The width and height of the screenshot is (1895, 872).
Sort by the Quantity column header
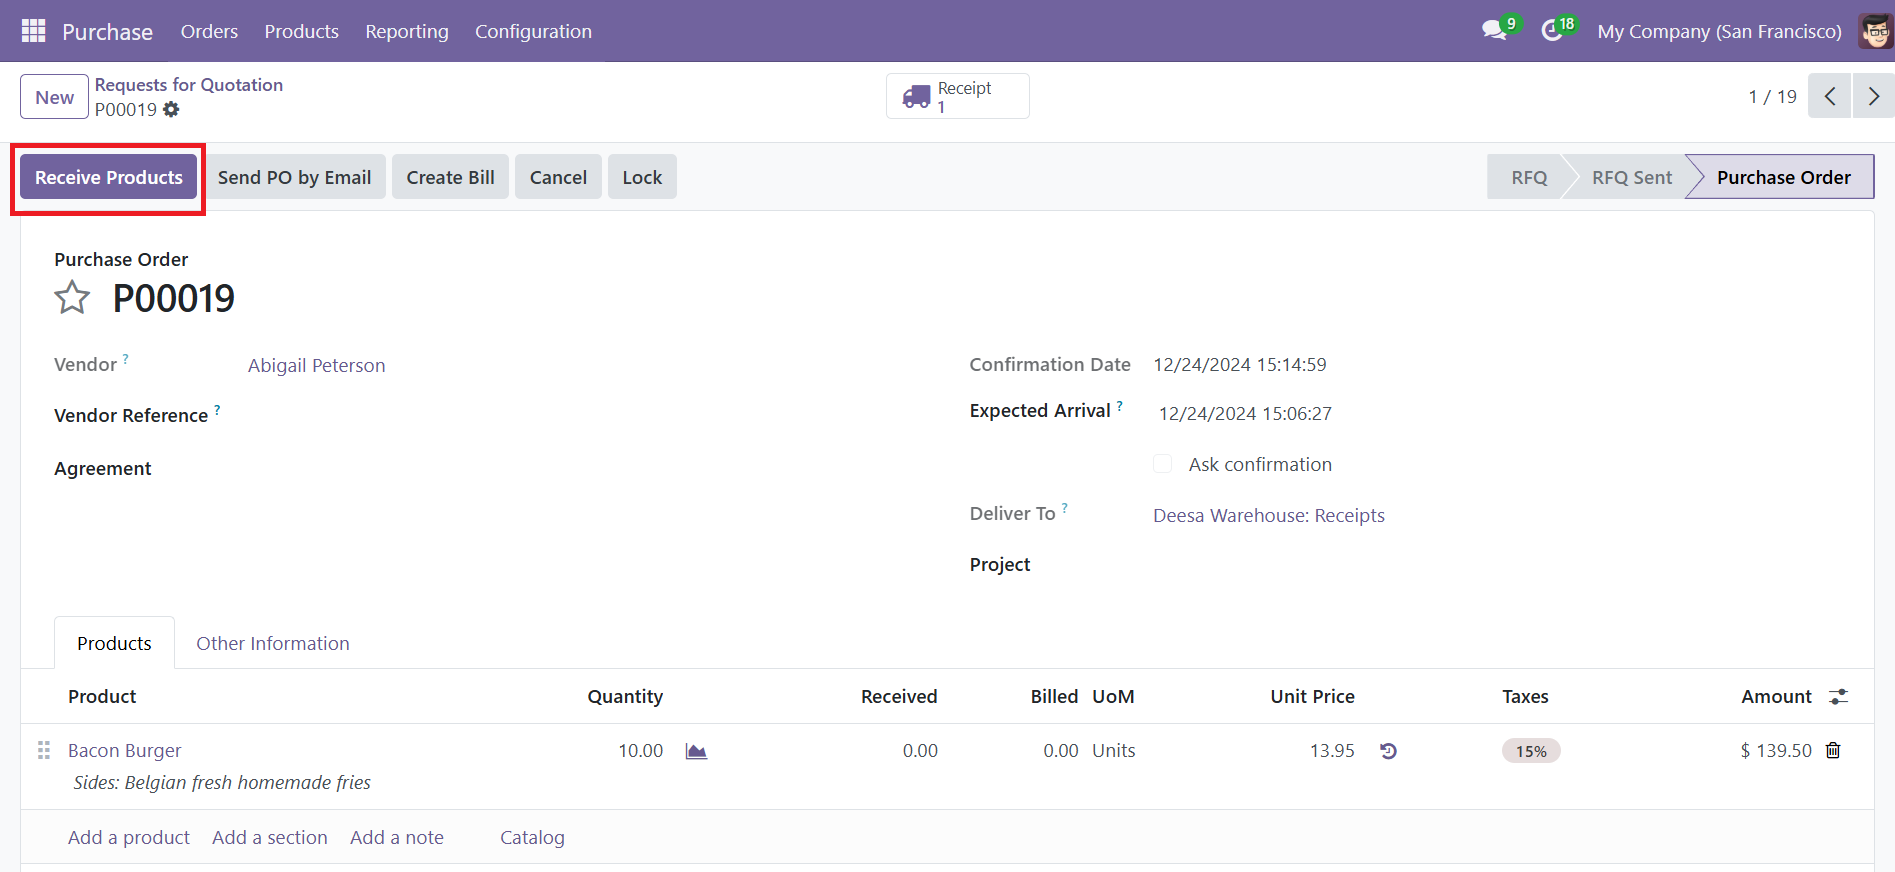pyautogui.click(x=625, y=697)
